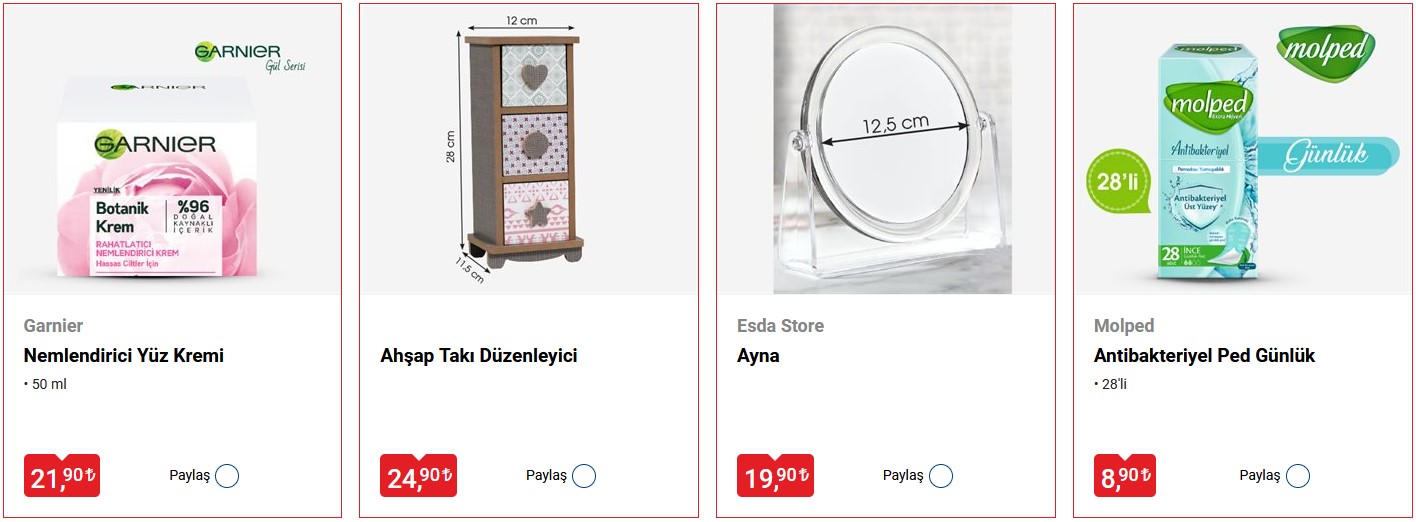Click the Esda Store brand name
The height and width of the screenshot is (522, 1416).
click(780, 326)
